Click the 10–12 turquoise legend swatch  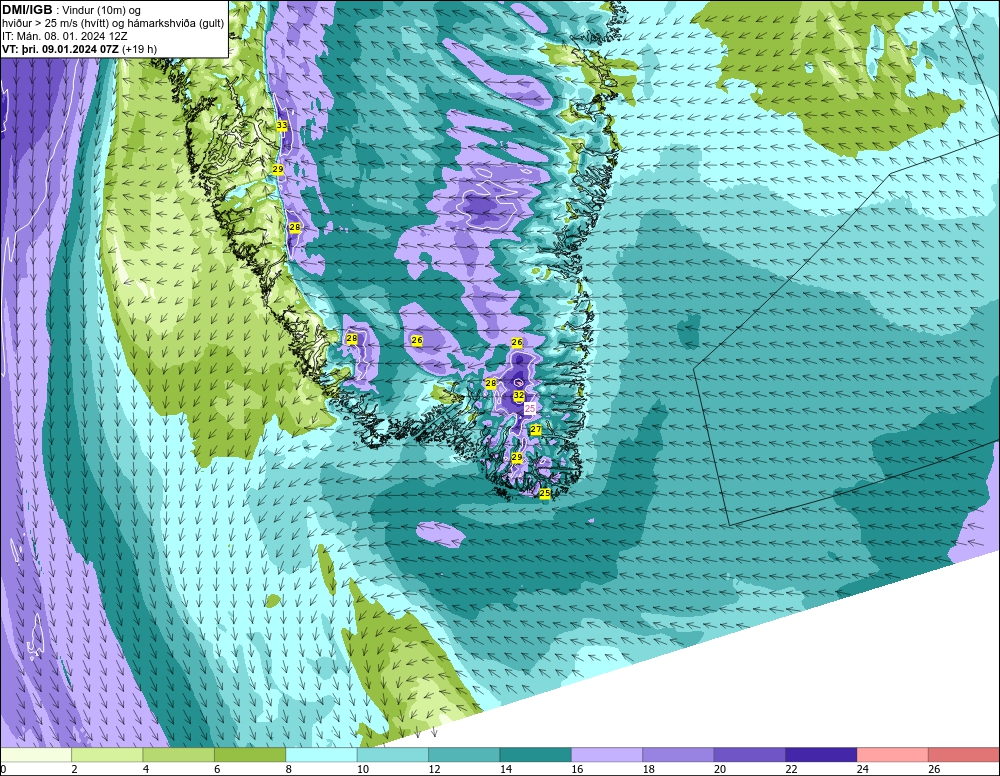click(392, 755)
